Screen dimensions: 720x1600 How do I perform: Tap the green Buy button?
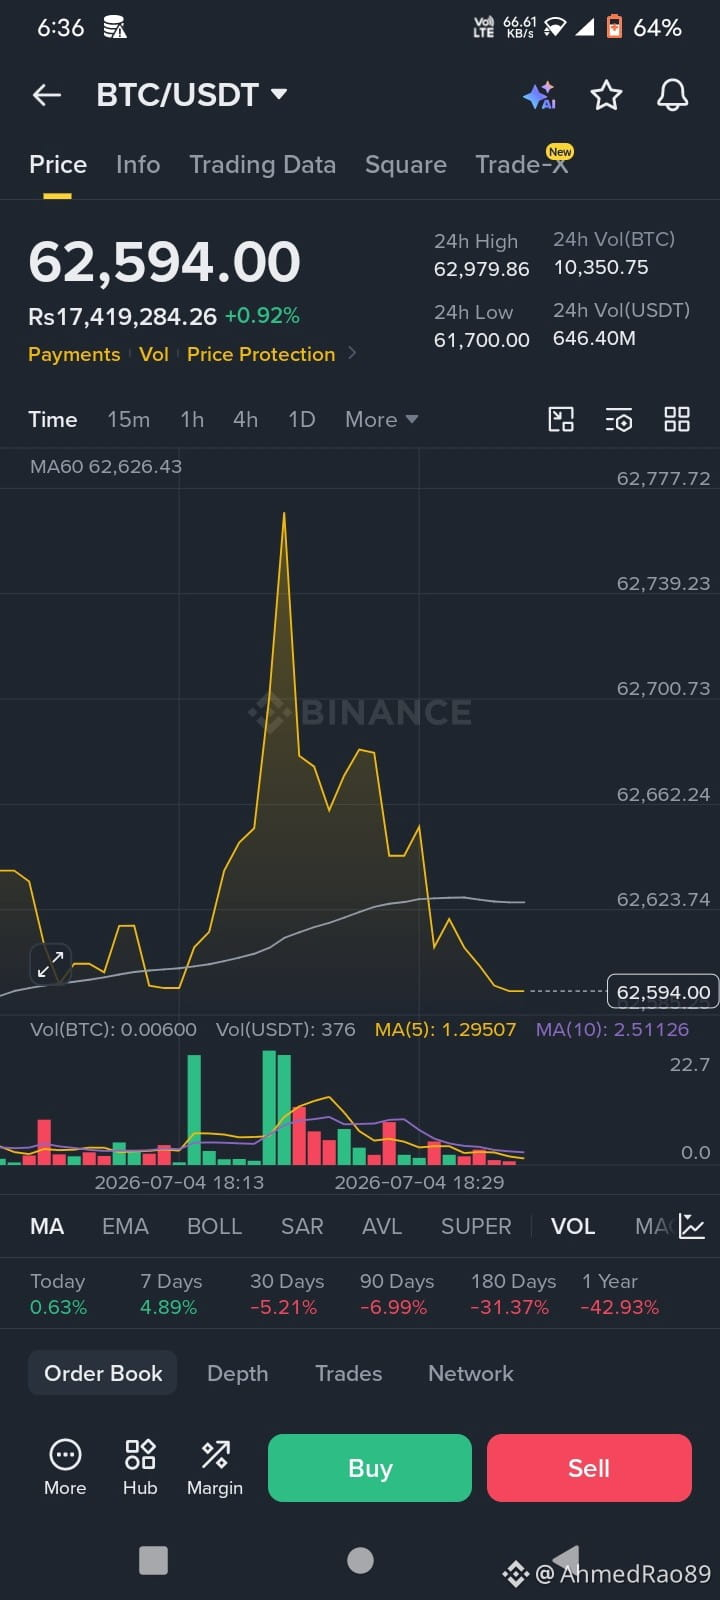tap(370, 1468)
